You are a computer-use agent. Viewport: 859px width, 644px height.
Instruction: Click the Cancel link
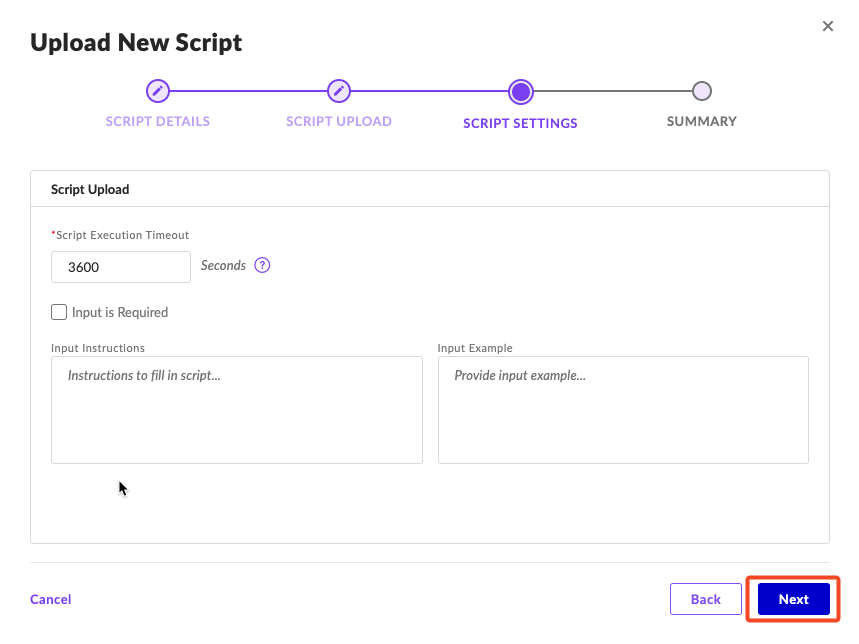pyautogui.click(x=51, y=599)
